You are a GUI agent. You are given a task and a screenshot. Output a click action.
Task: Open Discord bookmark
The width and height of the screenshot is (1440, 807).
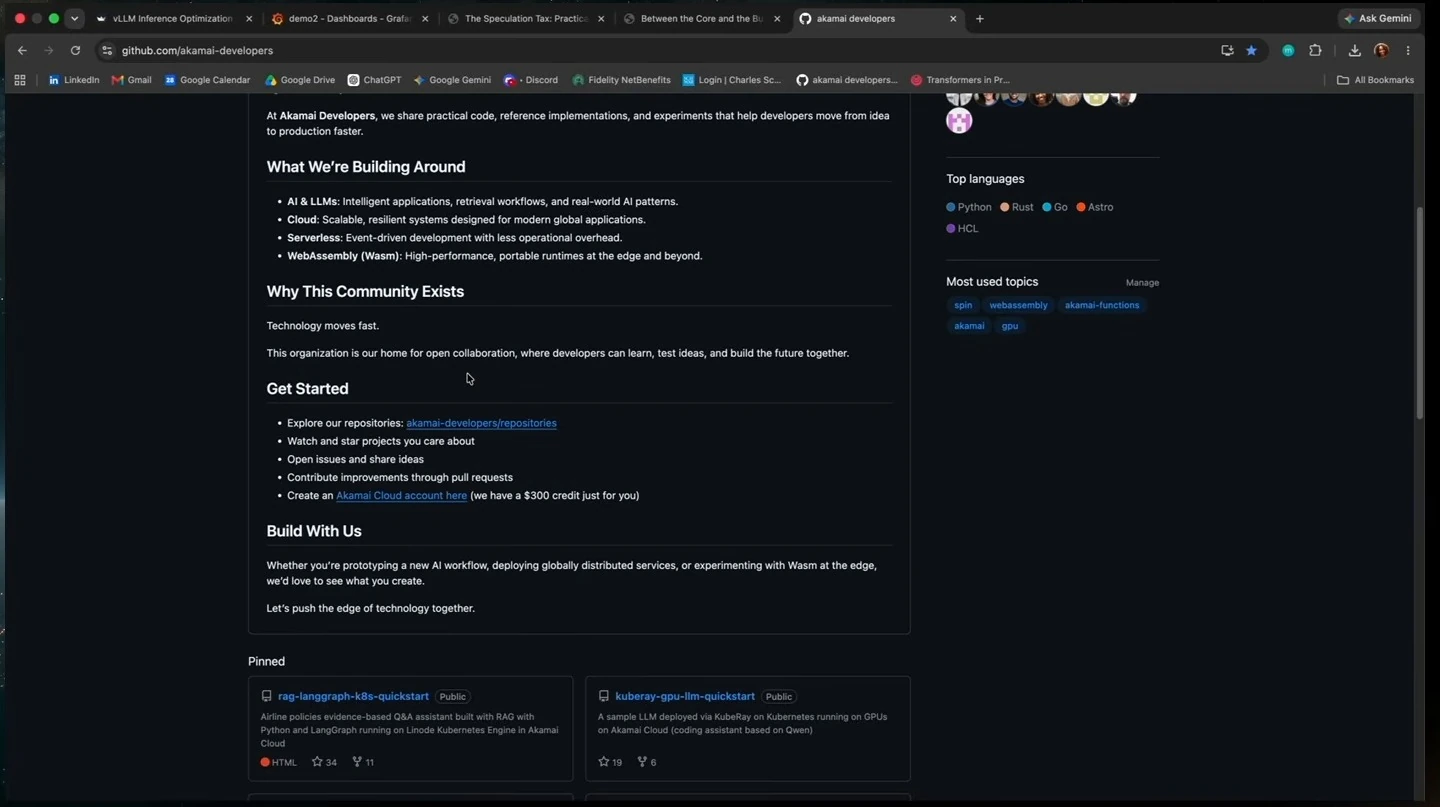tap(531, 80)
